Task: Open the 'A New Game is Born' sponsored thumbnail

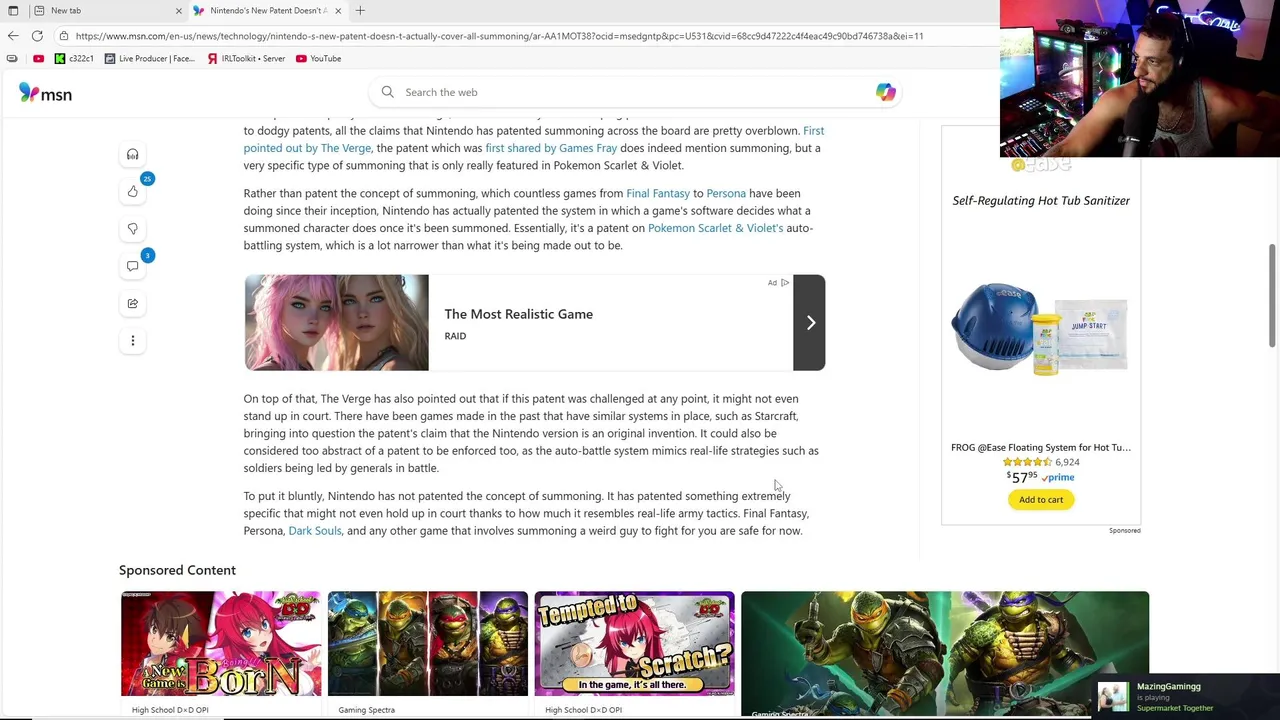Action: pyautogui.click(x=221, y=643)
